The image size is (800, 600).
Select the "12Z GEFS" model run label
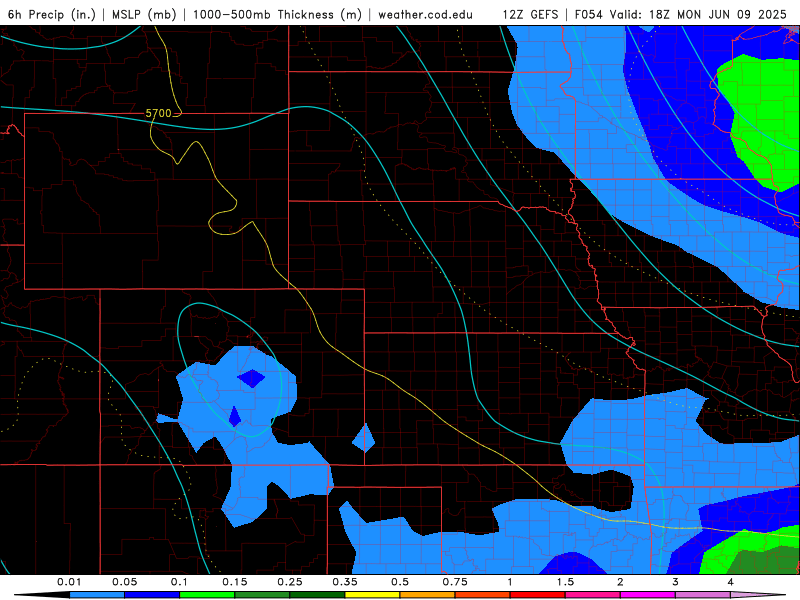pyautogui.click(x=530, y=14)
